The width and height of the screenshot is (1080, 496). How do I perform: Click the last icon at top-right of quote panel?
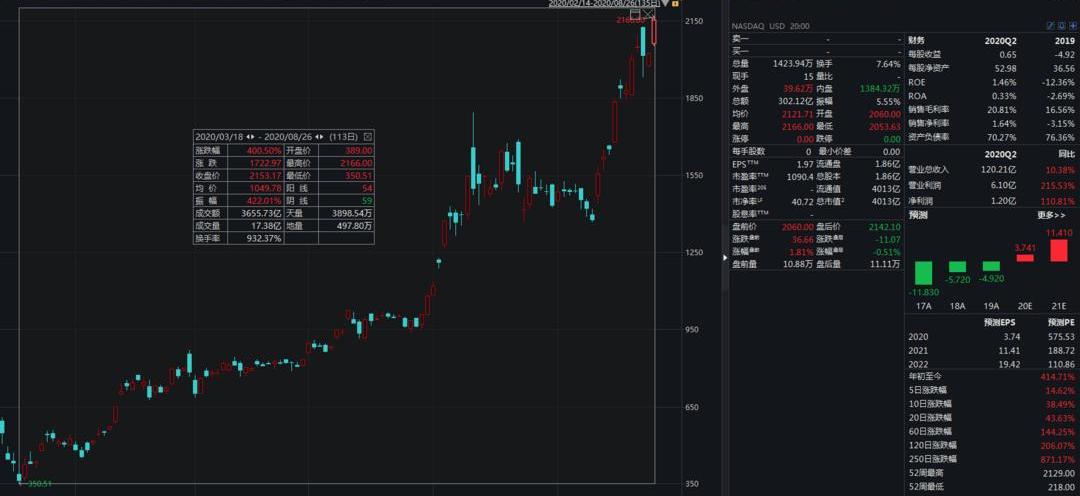1071,26
